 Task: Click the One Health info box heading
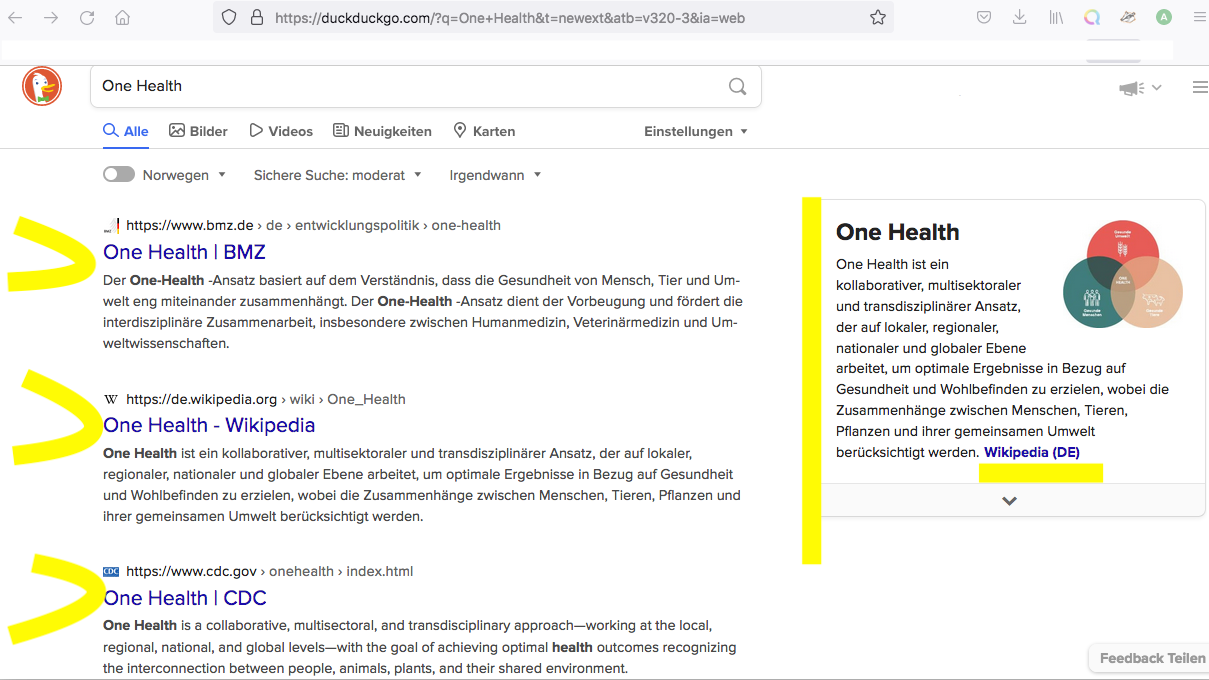pyautogui.click(x=898, y=232)
